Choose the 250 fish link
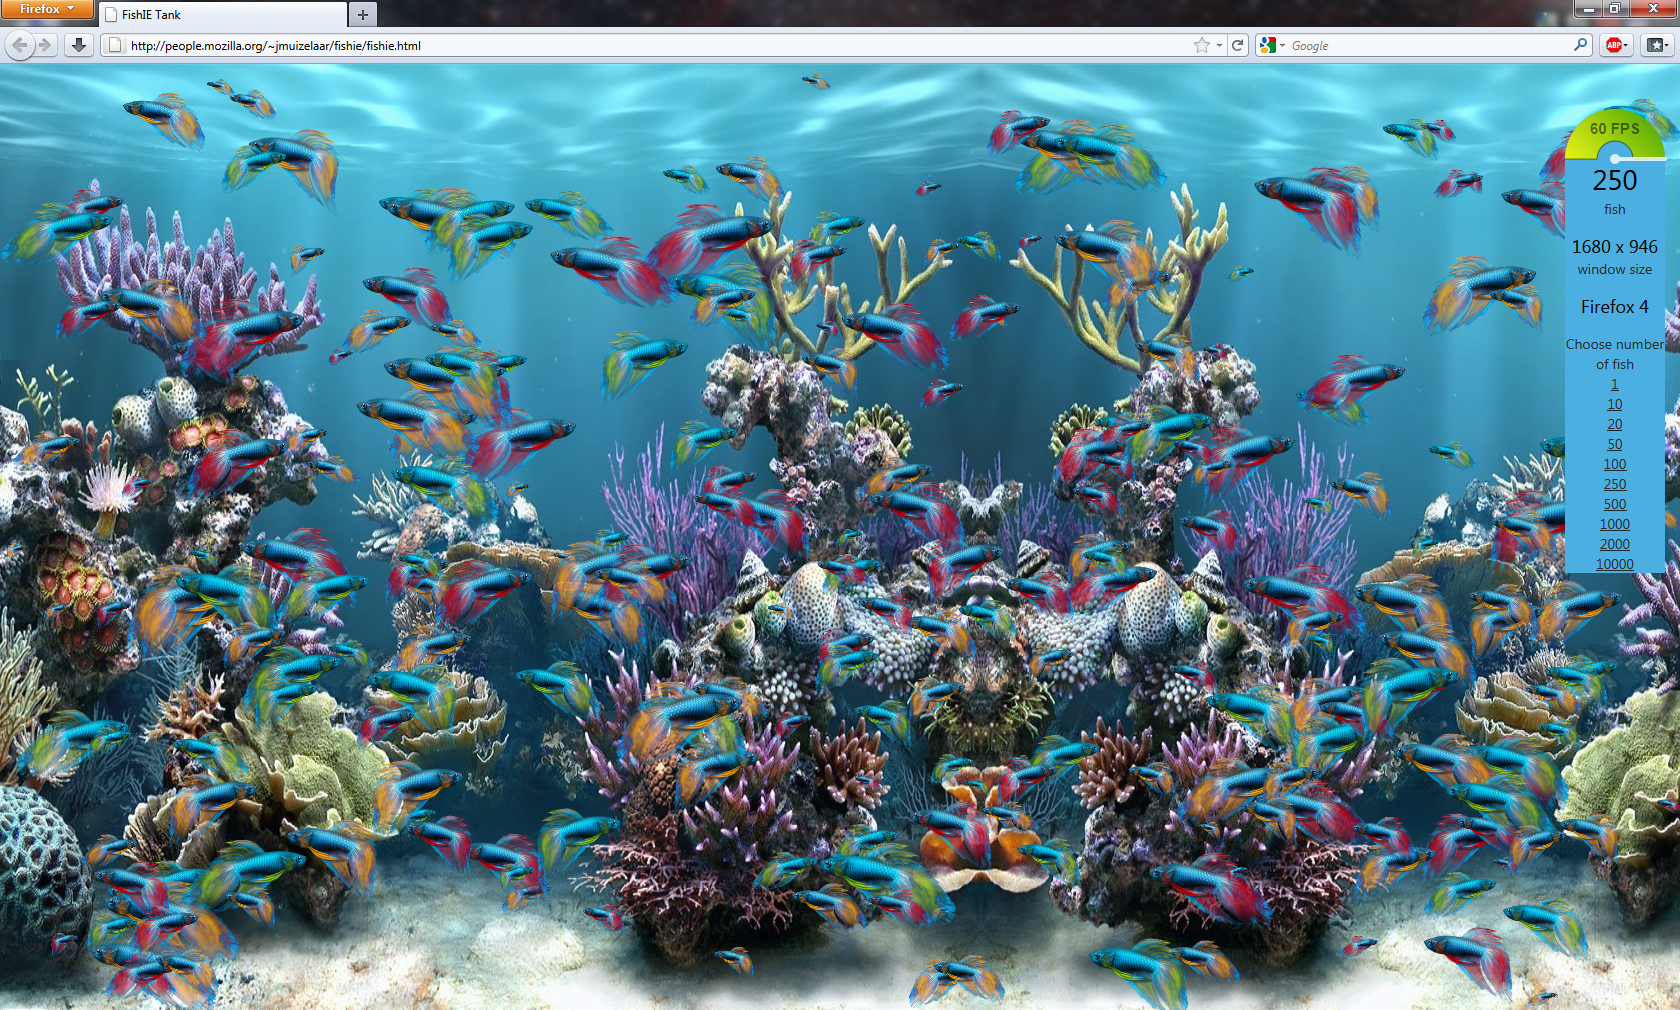Image resolution: width=1680 pixels, height=1010 pixels. (1614, 485)
